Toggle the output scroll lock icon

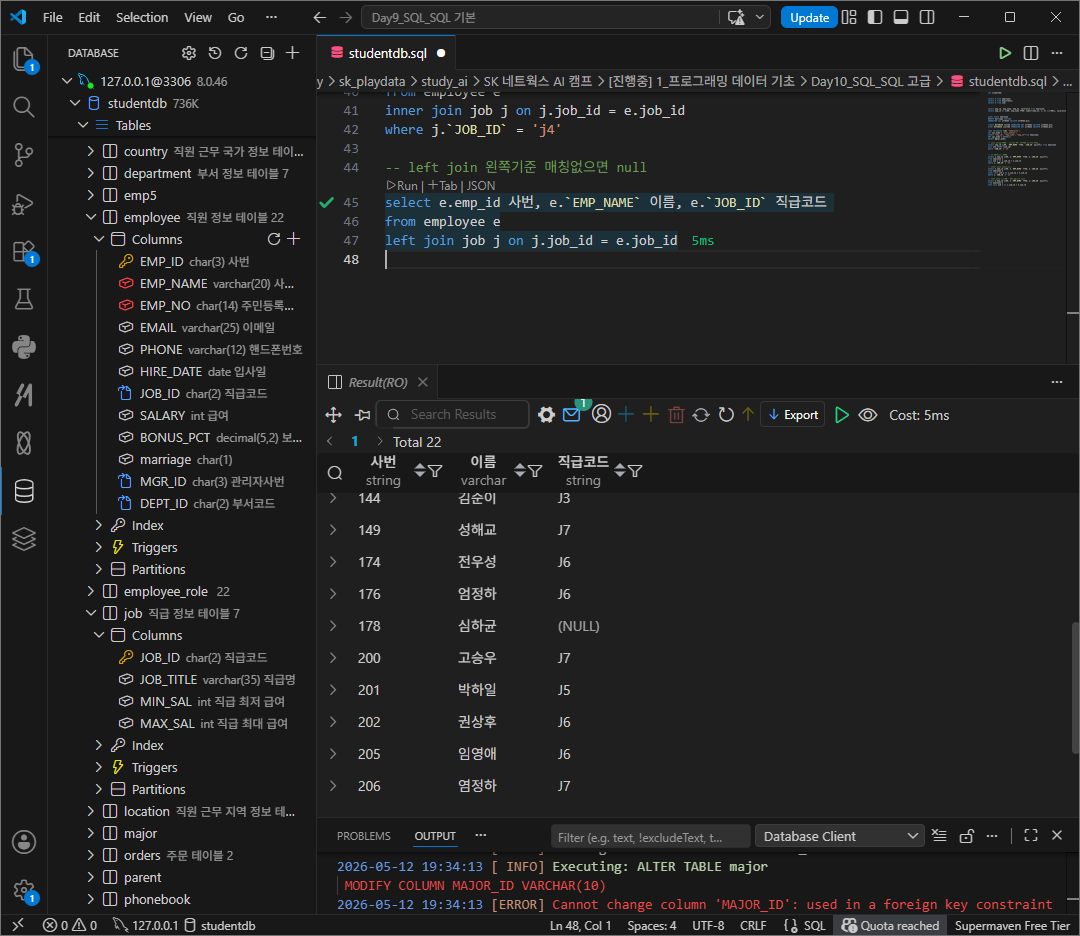point(966,835)
